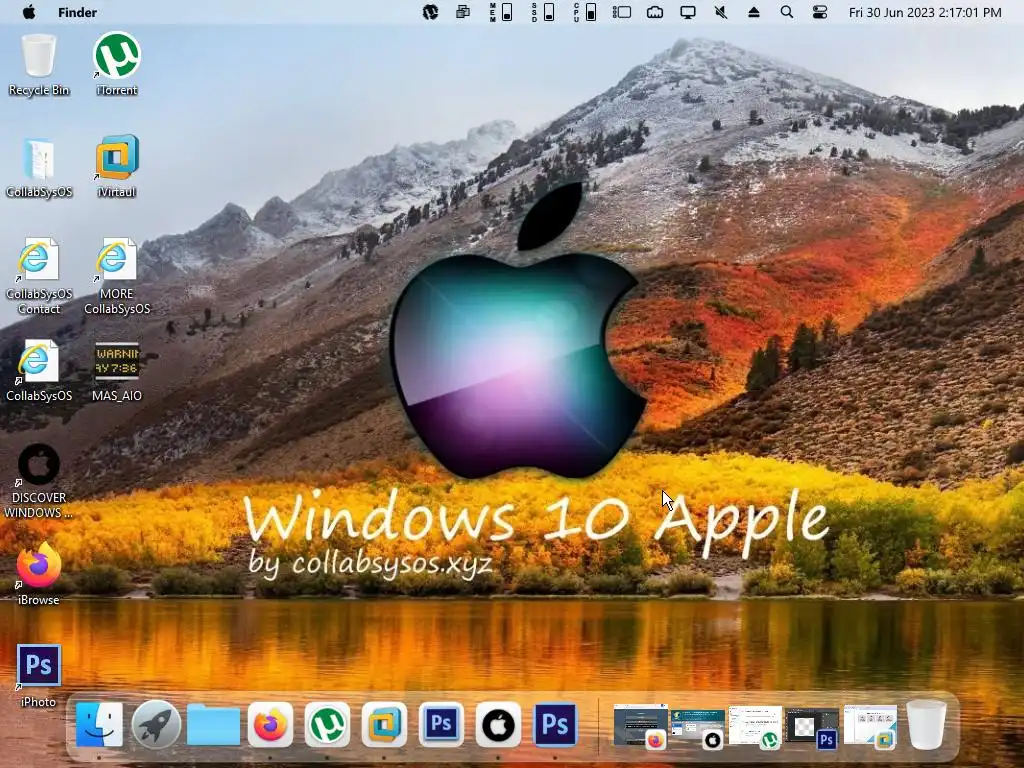Launch Firefox from the dock
The image size is (1024, 768).
(x=270, y=724)
